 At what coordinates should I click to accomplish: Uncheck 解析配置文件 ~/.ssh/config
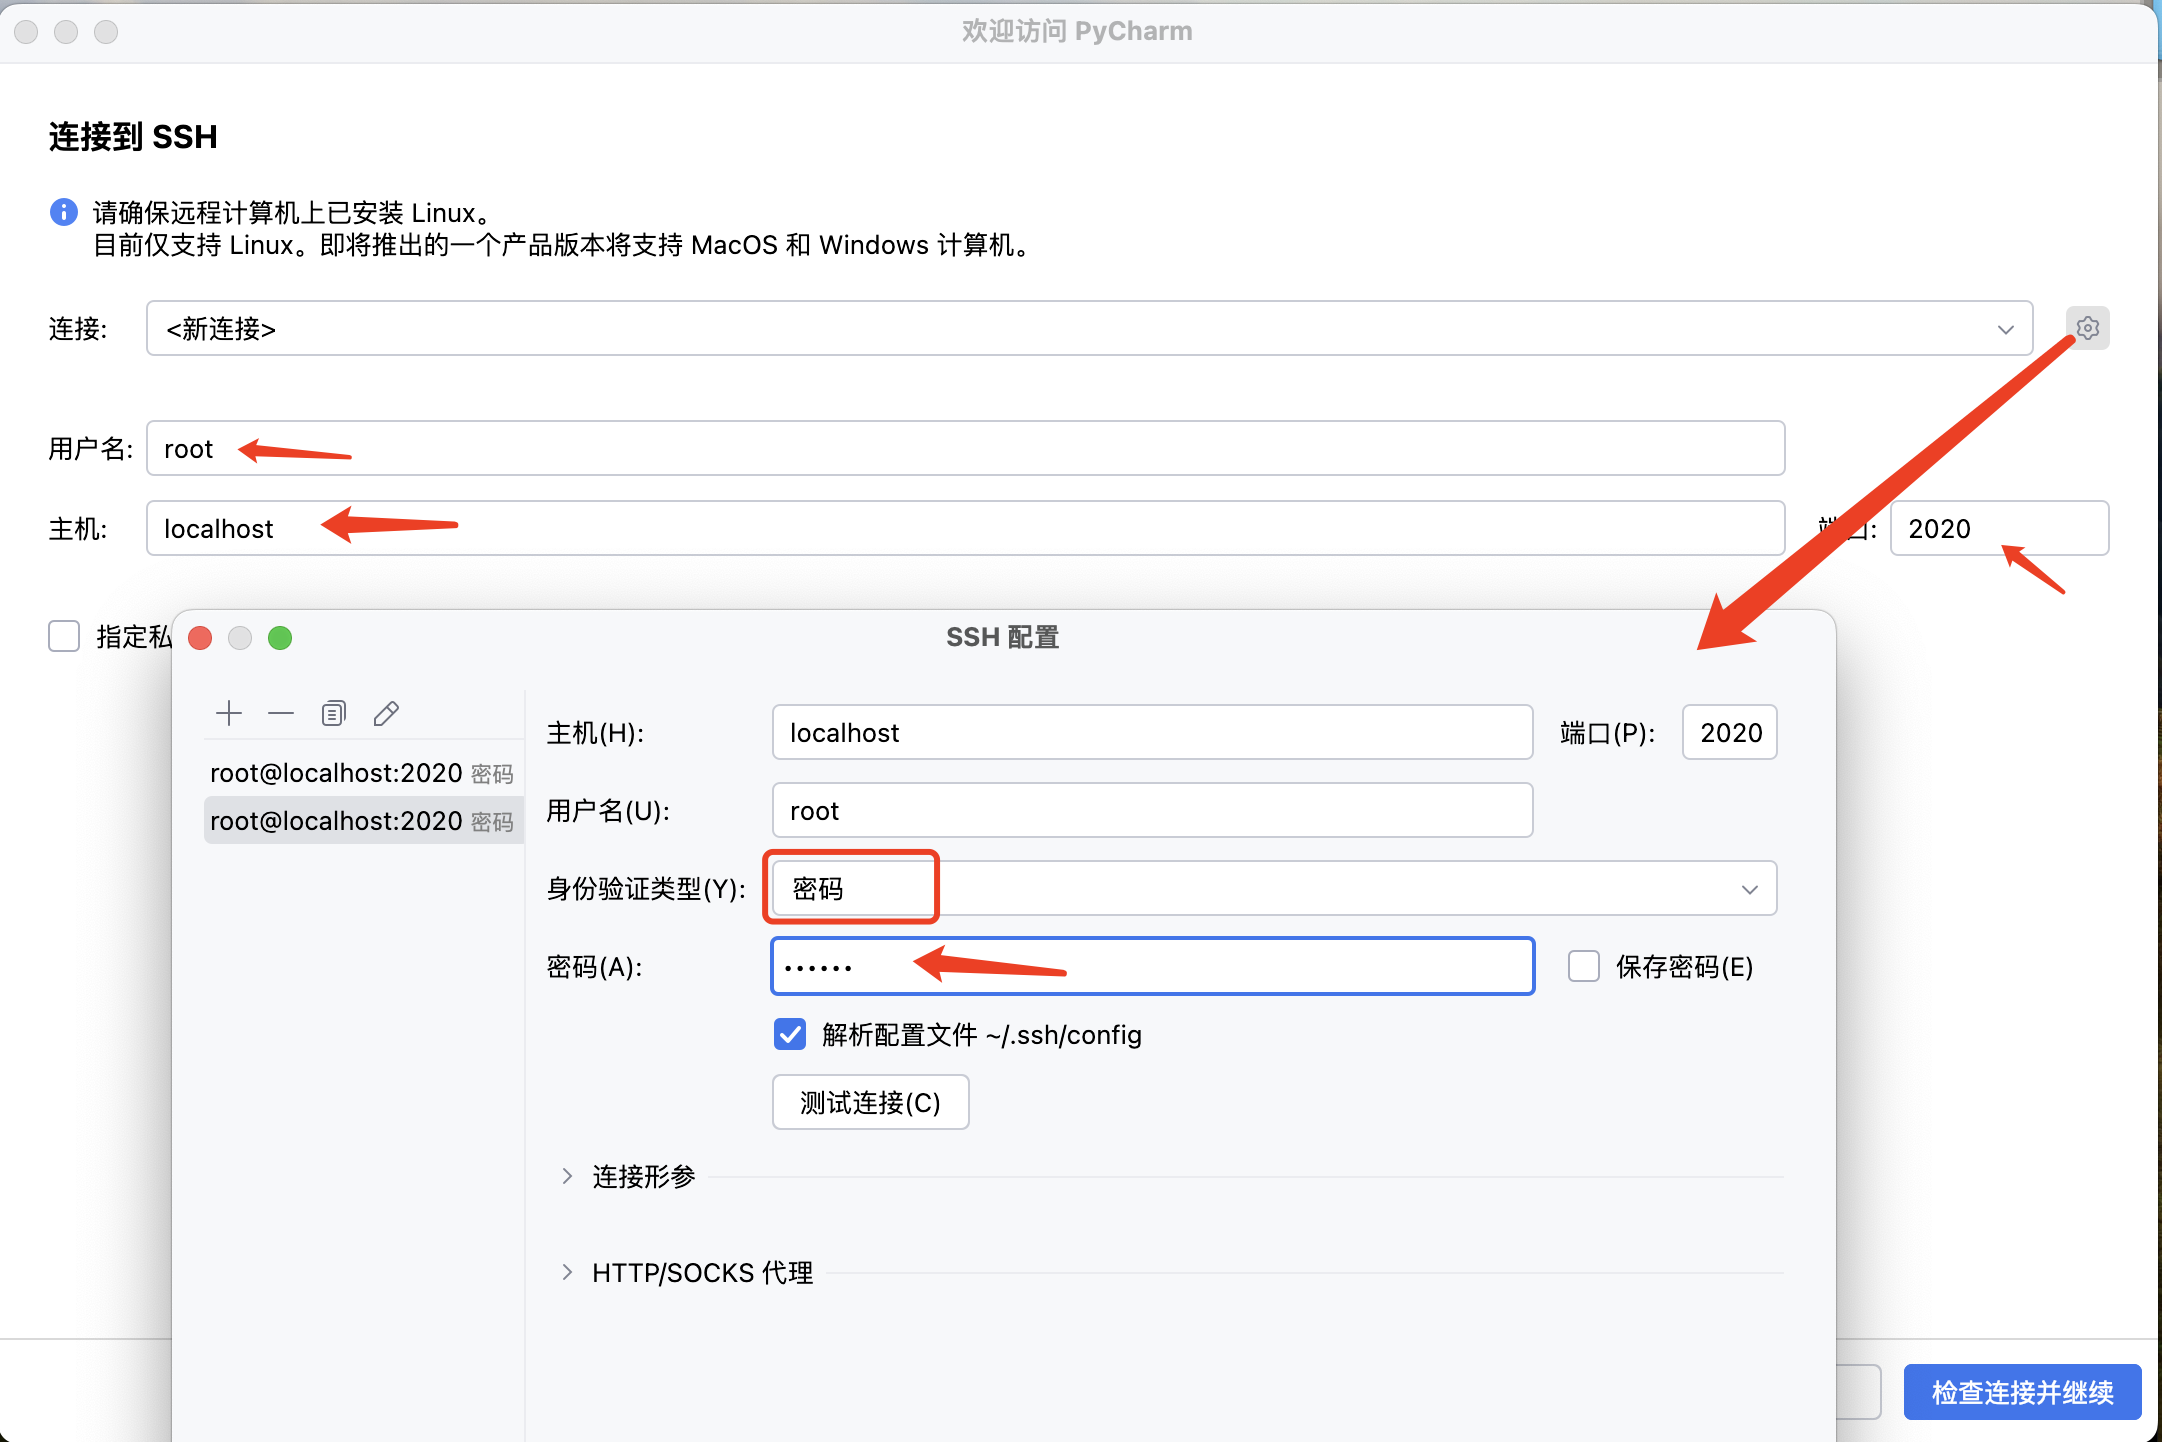pyautogui.click(x=790, y=1034)
